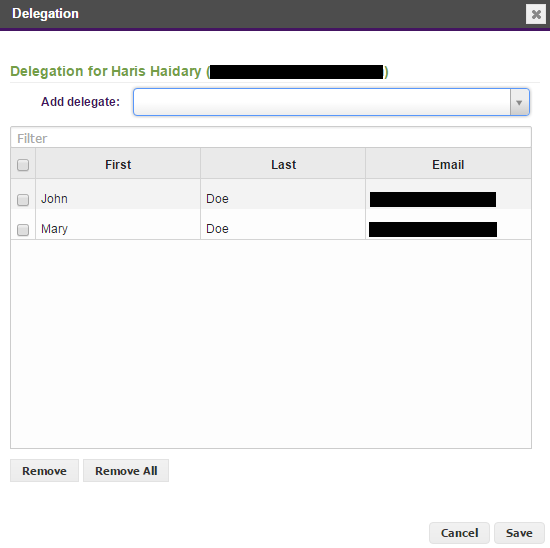Select the John first-name cell
This screenshot has height=548, width=550.
tap(118, 199)
